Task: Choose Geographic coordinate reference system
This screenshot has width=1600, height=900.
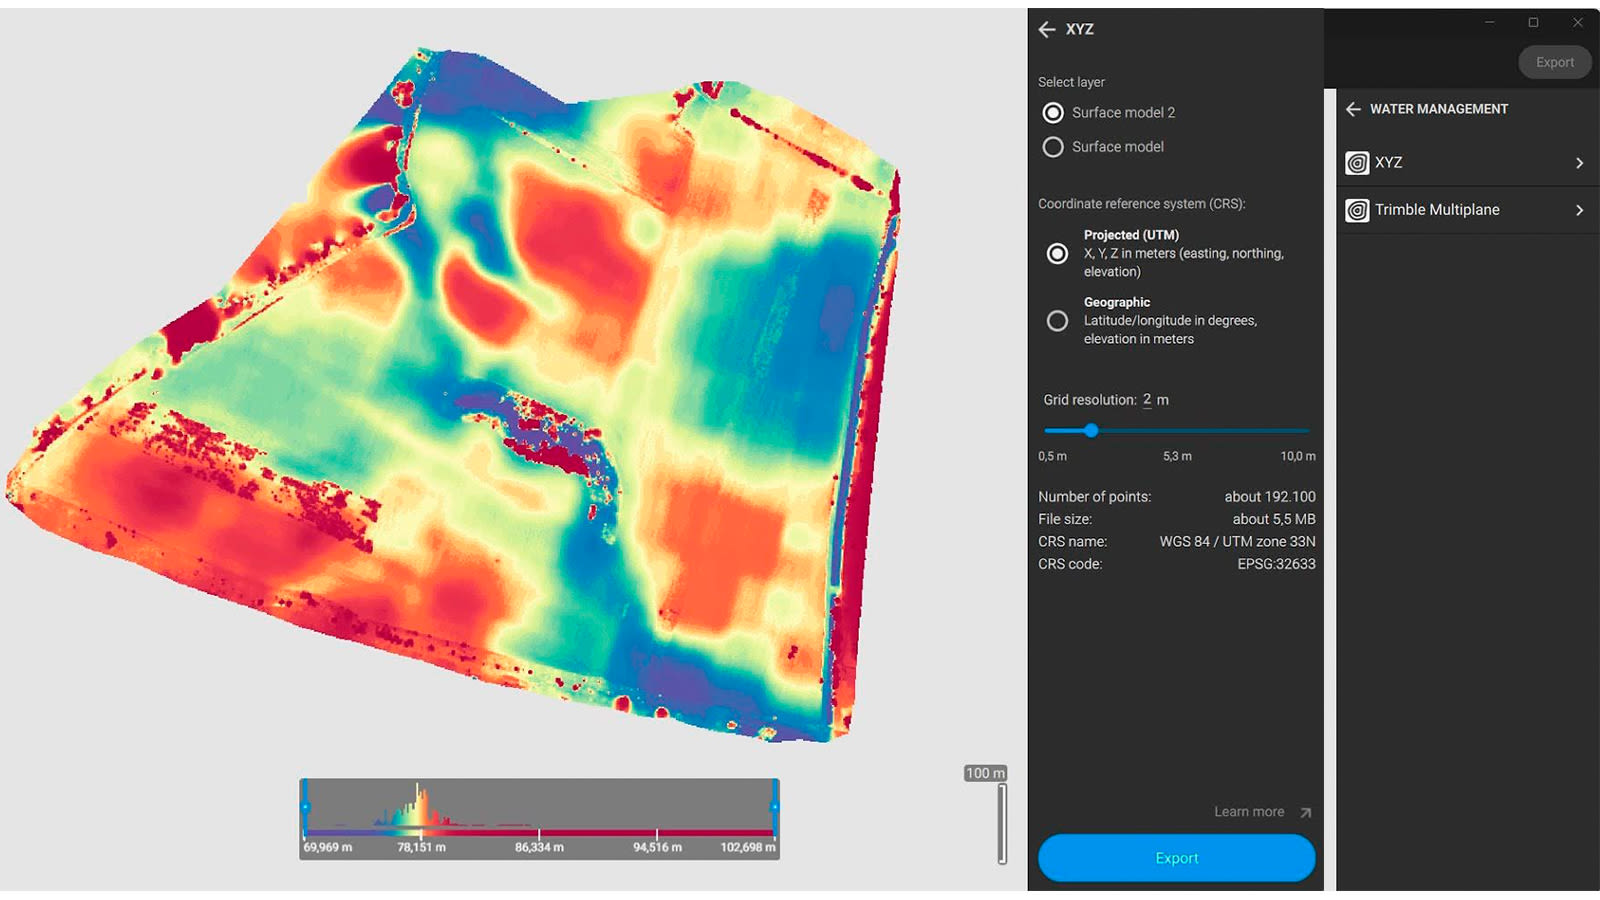Action: 1057,320
